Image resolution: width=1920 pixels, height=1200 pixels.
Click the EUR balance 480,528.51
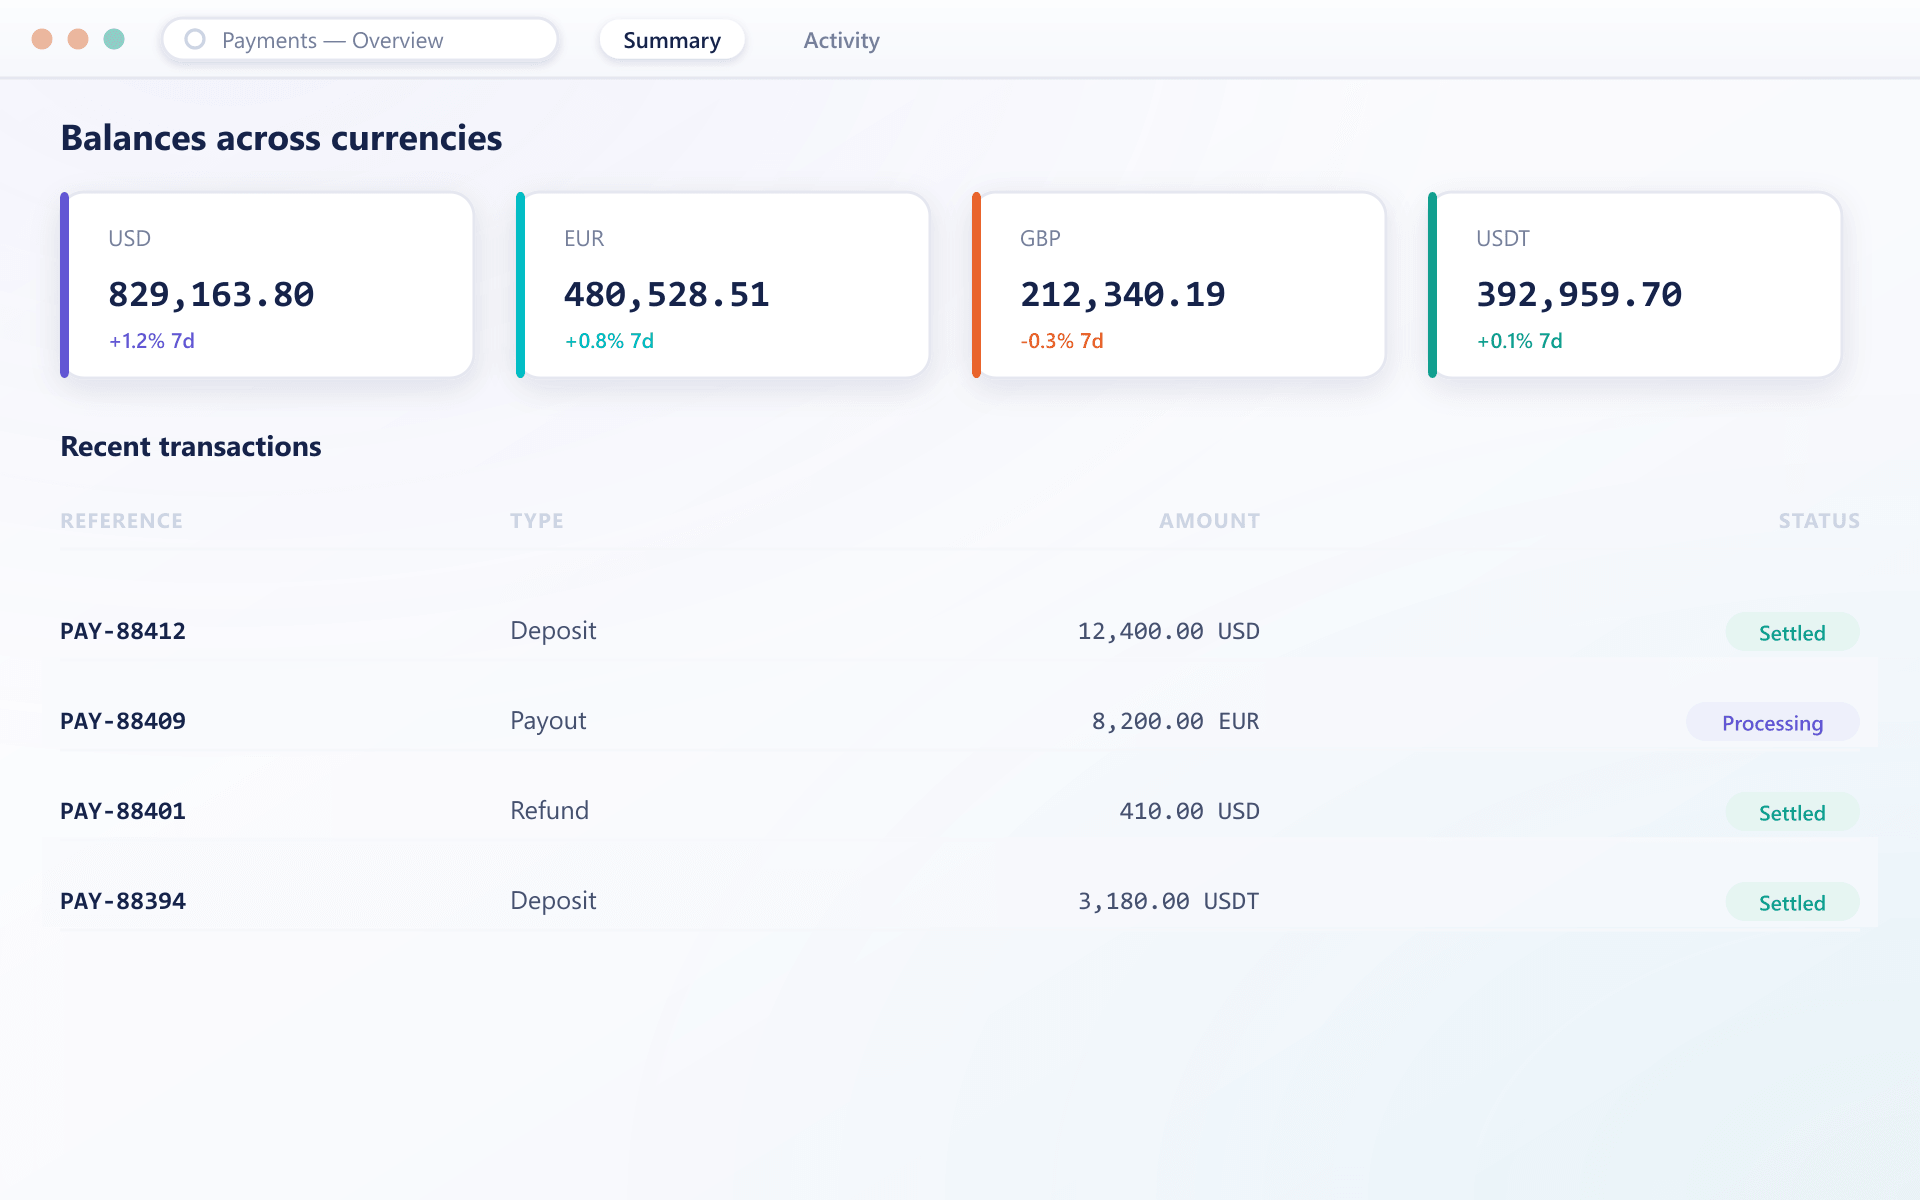(x=667, y=295)
